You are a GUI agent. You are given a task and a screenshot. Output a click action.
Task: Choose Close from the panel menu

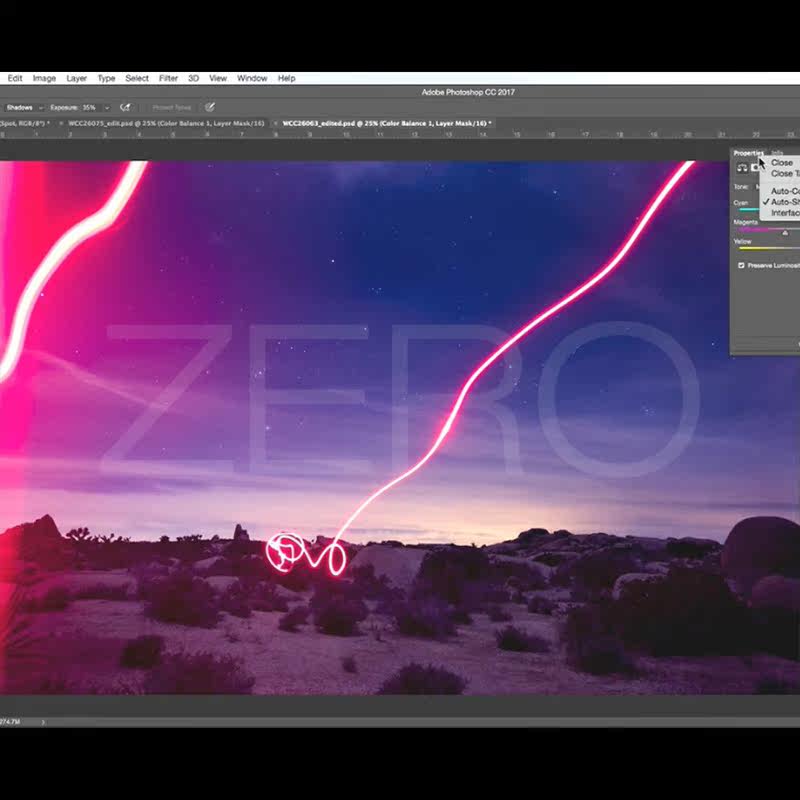(782, 162)
